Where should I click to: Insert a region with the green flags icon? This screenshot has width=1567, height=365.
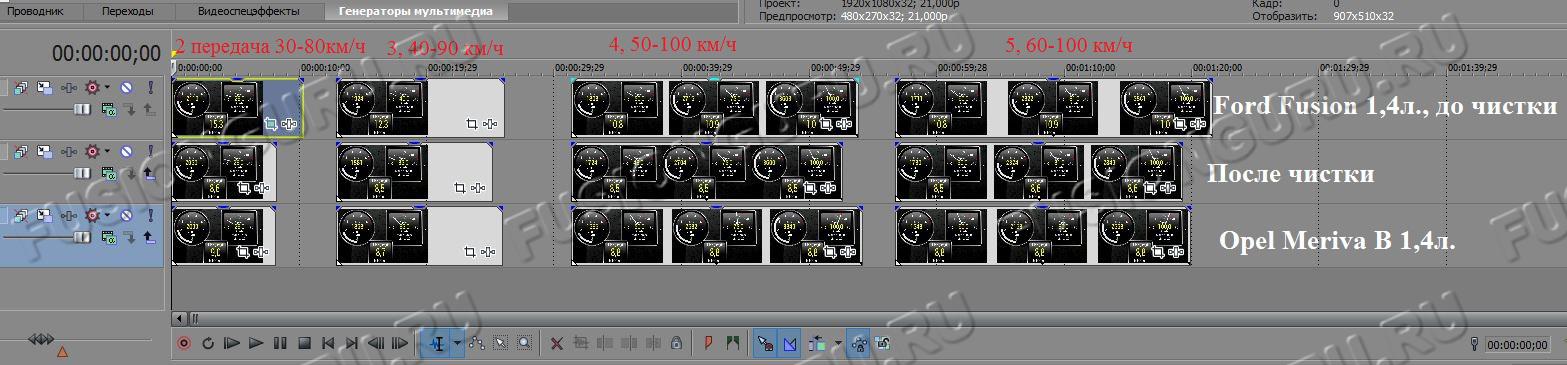(x=733, y=343)
